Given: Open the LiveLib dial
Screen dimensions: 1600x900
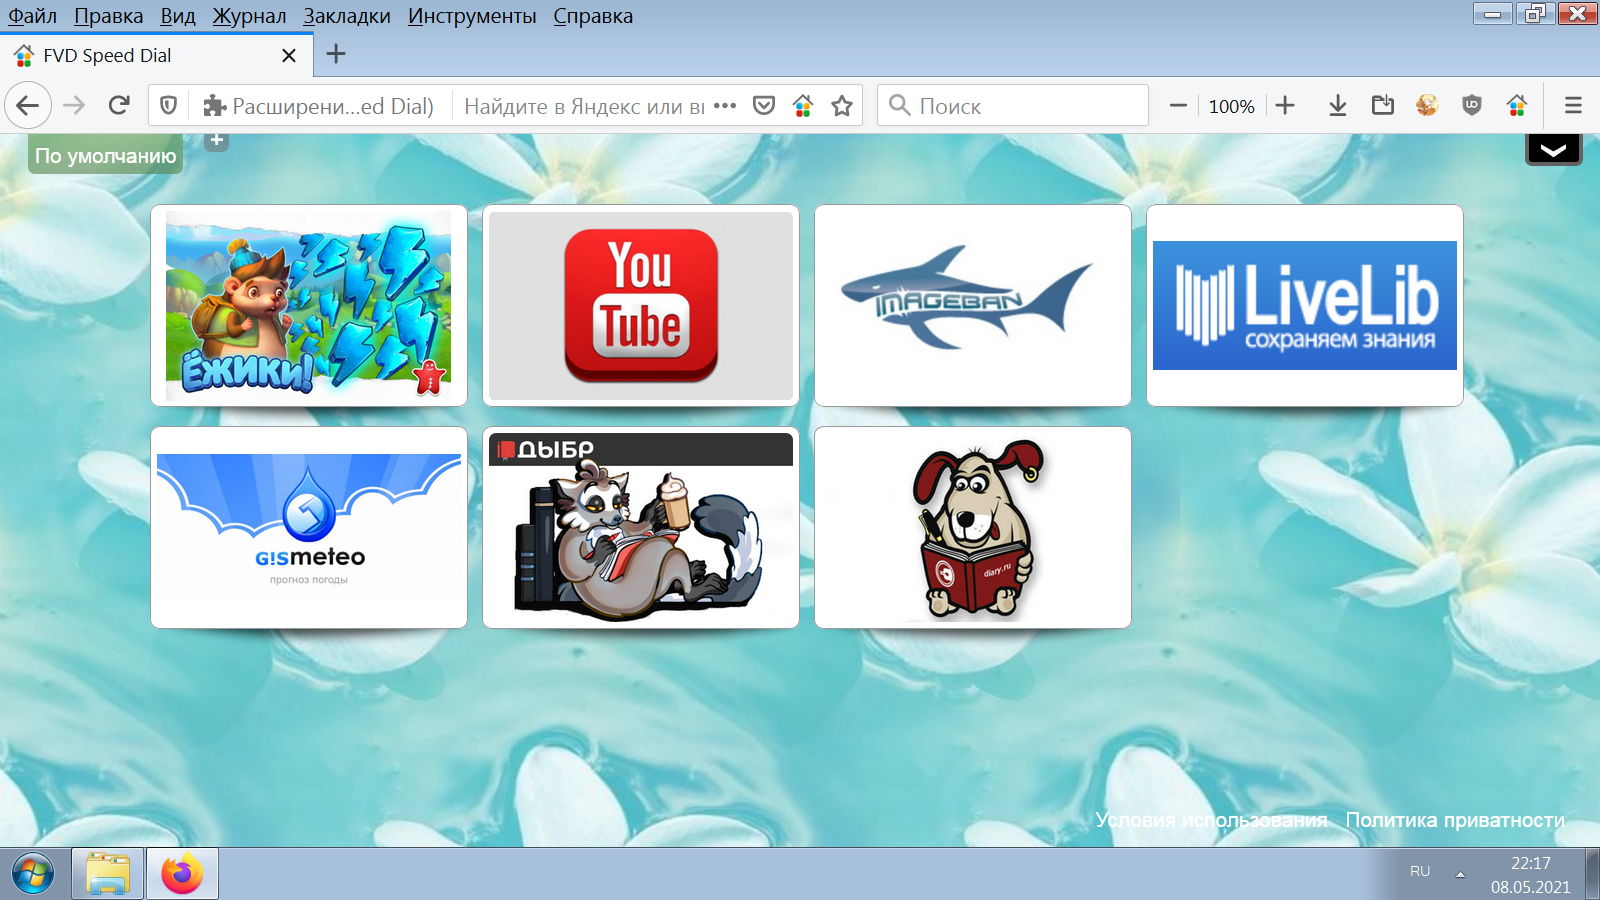Looking at the screenshot, I should pyautogui.click(x=1305, y=305).
